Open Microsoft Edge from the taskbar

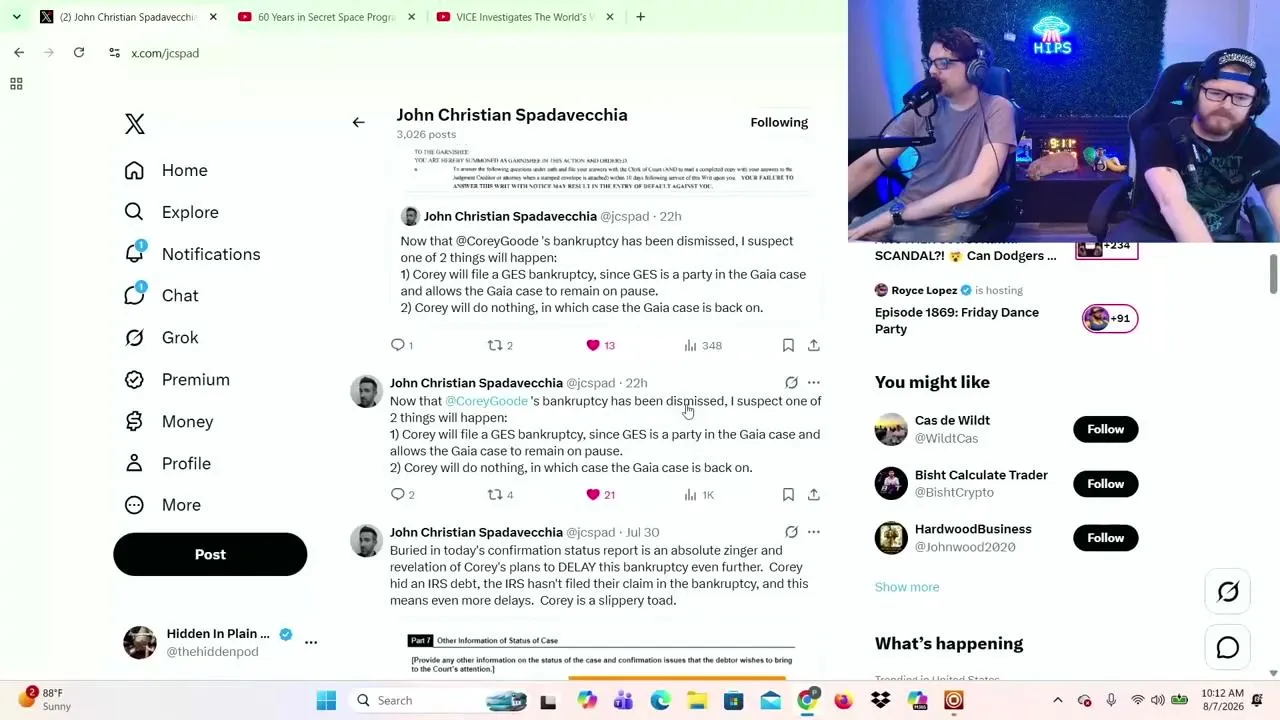tap(660, 701)
